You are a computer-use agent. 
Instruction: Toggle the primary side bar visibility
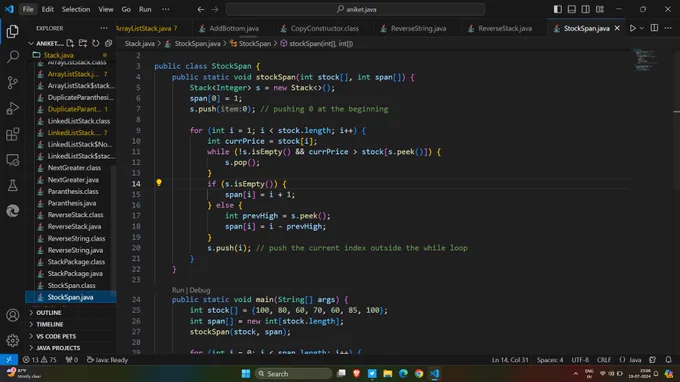pos(558,9)
